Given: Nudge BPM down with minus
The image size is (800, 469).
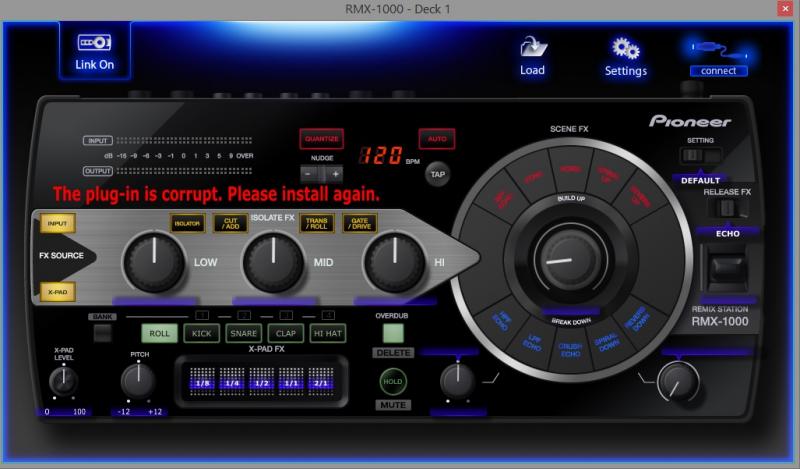Looking at the screenshot, I should click(308, 174).
